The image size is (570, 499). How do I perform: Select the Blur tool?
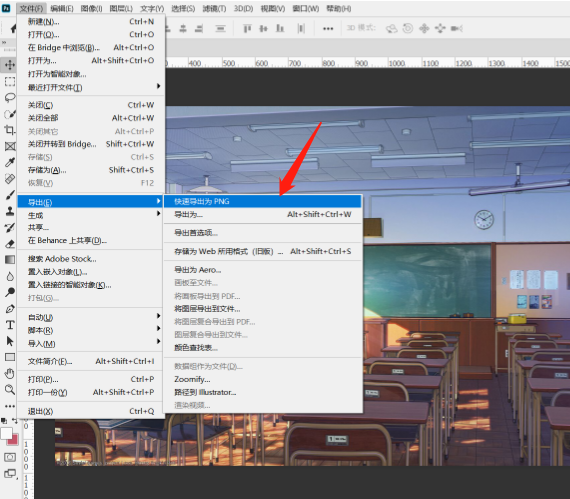click(9, 276)
